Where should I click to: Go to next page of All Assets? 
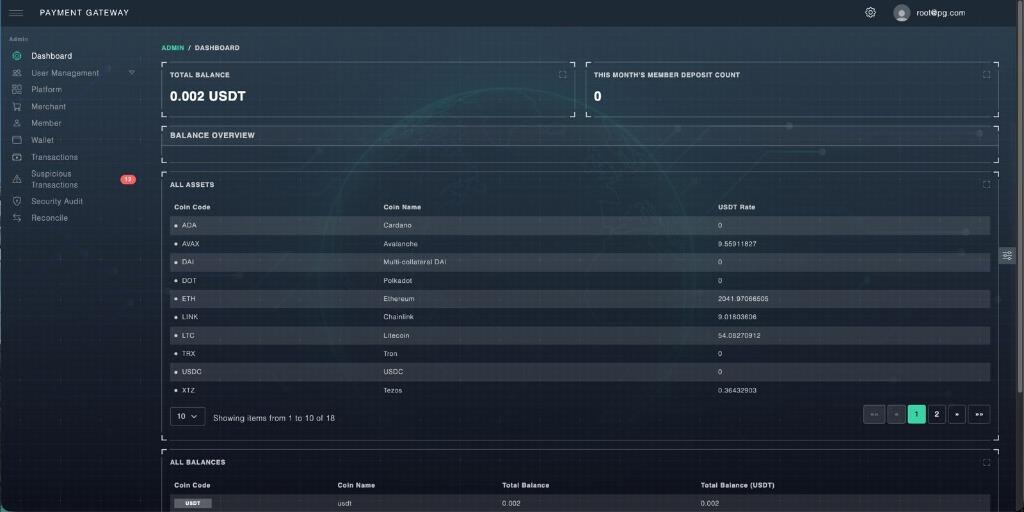[x=957, y=414]
